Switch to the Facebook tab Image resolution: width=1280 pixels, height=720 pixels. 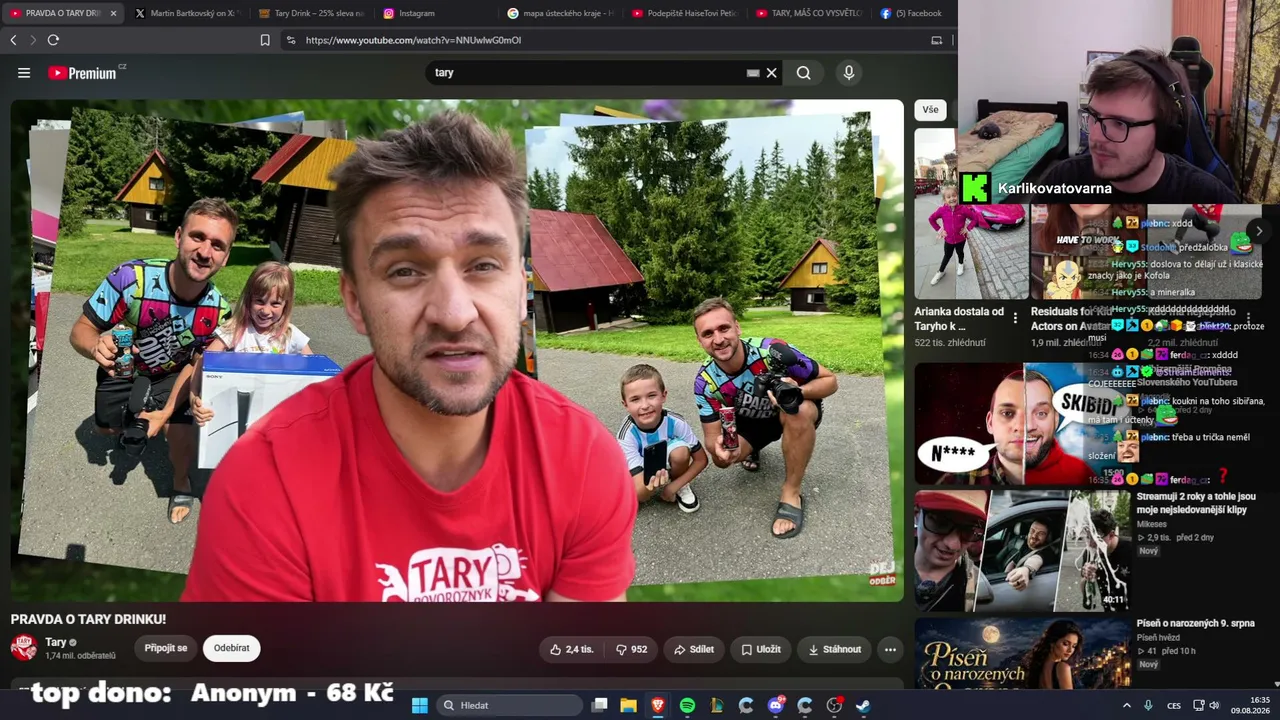[912, 13]
